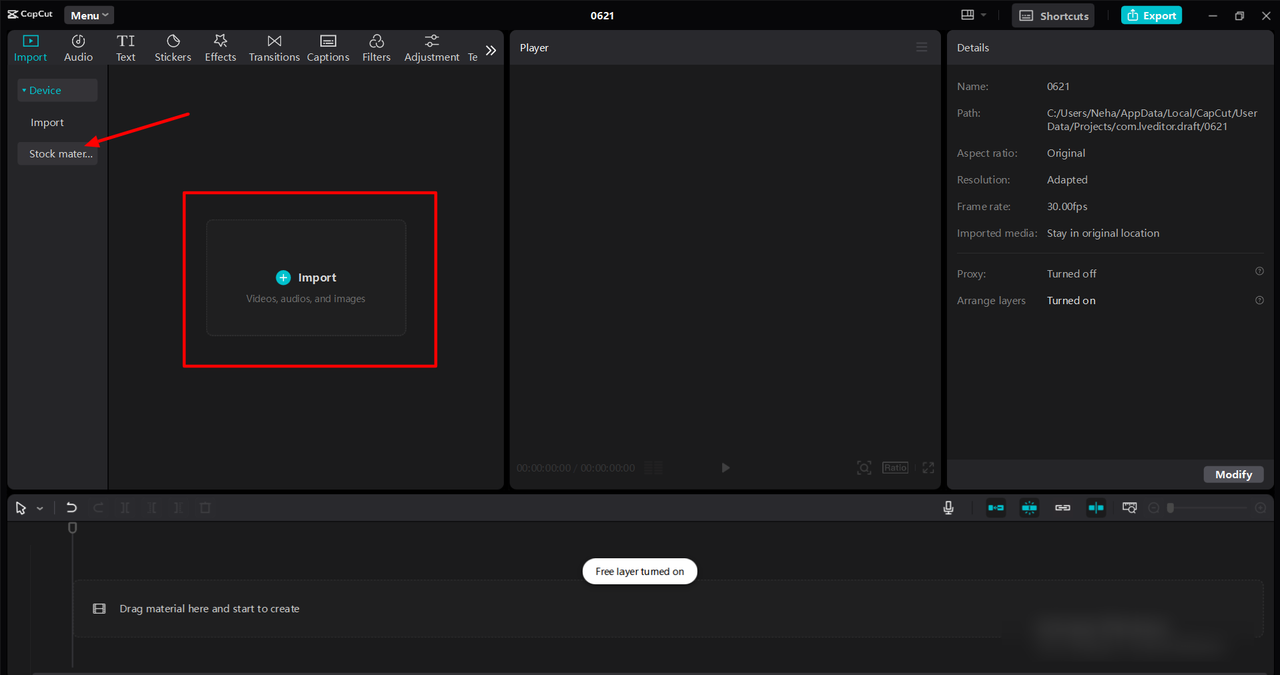Image resolution: width=1280 pixels, height=675 pixels.
Task: Toggle preview axis
Action: 1096,508
